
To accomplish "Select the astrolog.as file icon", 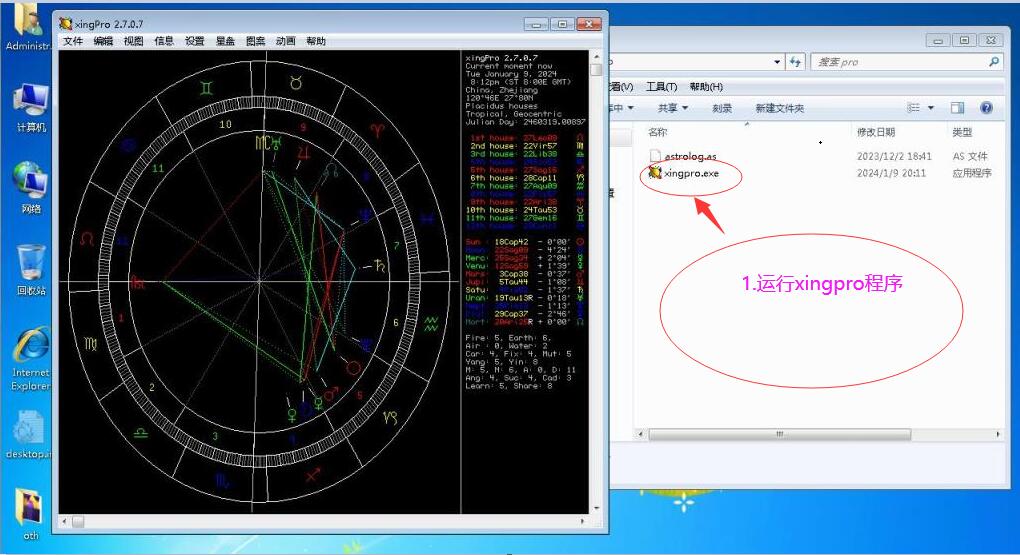I will coord(655,156).
